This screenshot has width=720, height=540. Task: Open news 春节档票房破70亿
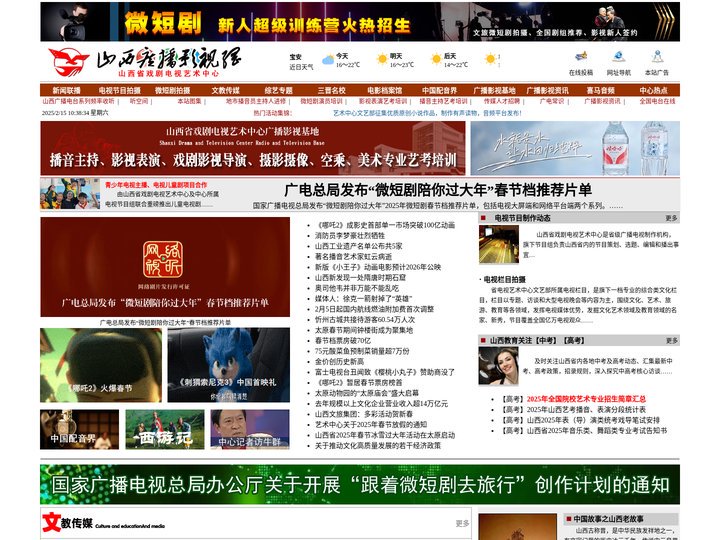[x=343, y=341]
